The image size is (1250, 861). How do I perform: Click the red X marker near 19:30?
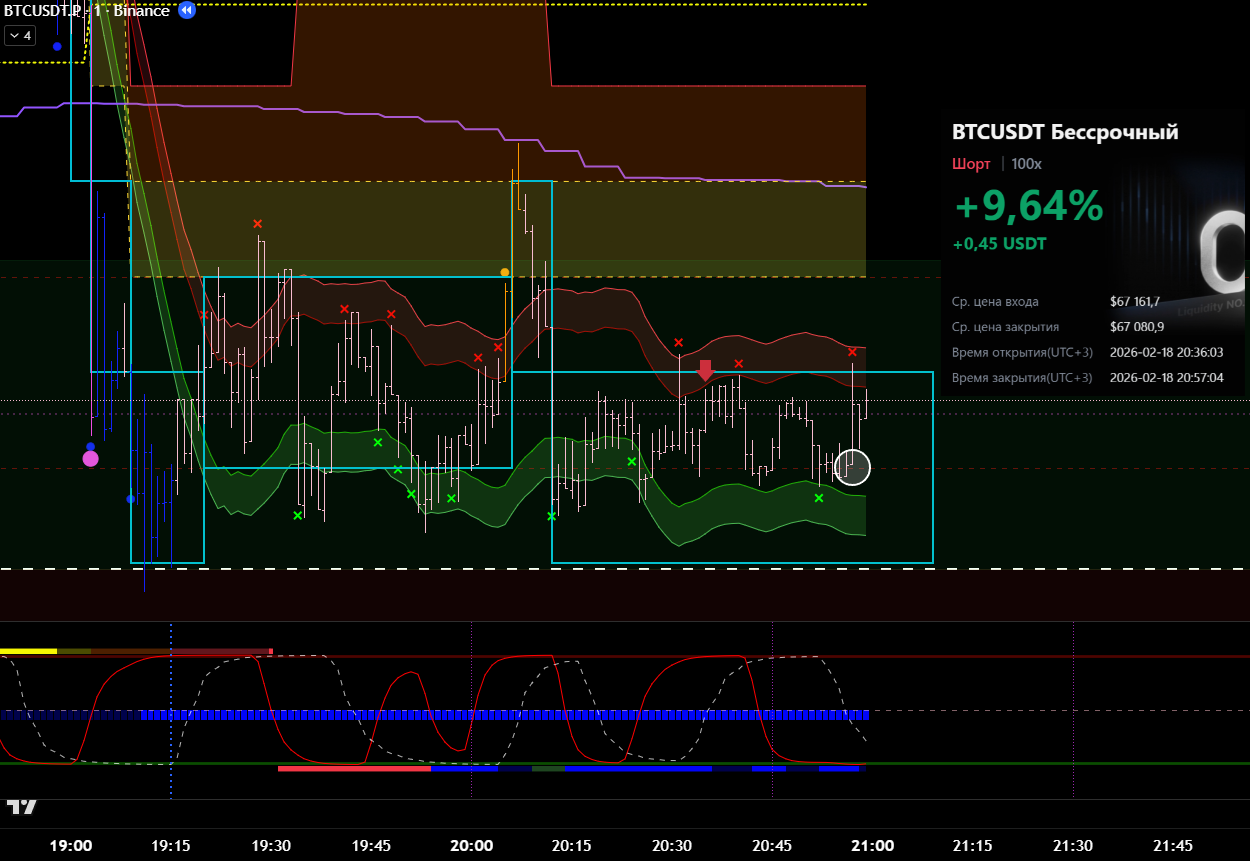(257, 224)
